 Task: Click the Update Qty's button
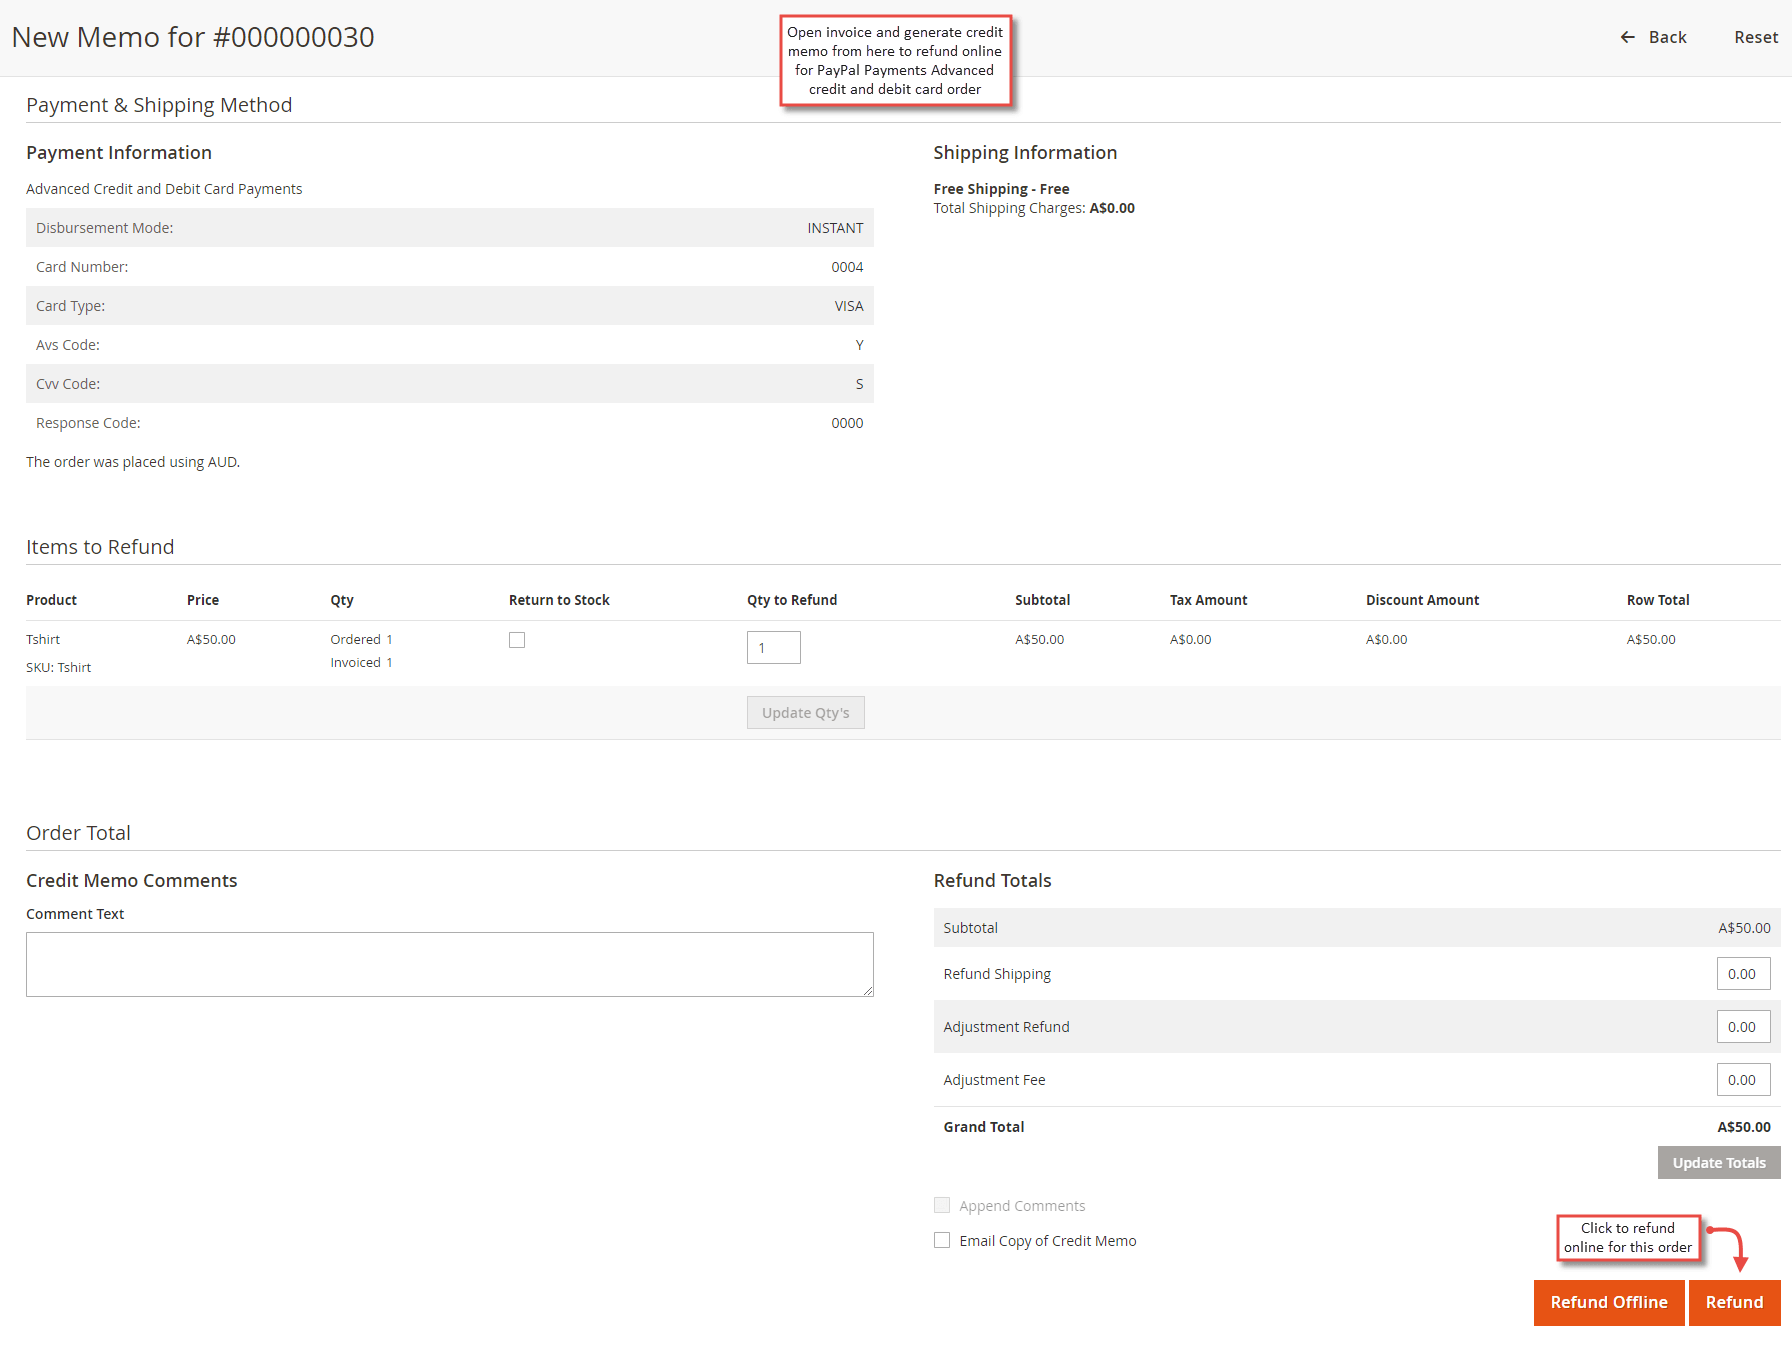[805, 713]
